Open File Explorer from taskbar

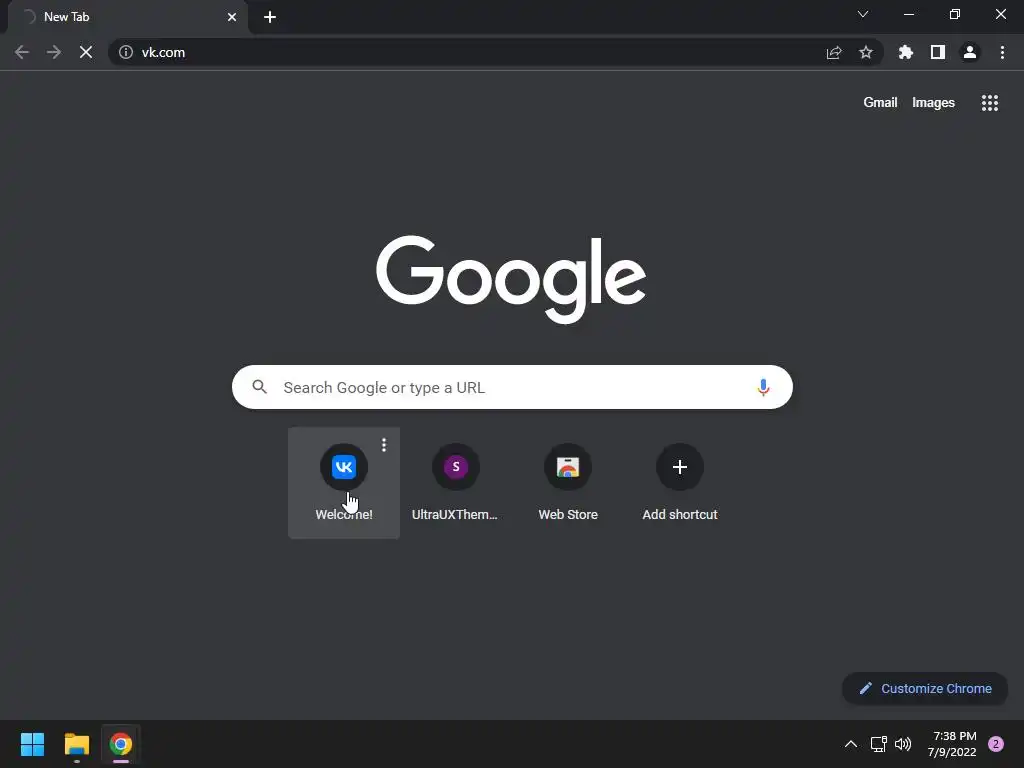pos(76,744)
